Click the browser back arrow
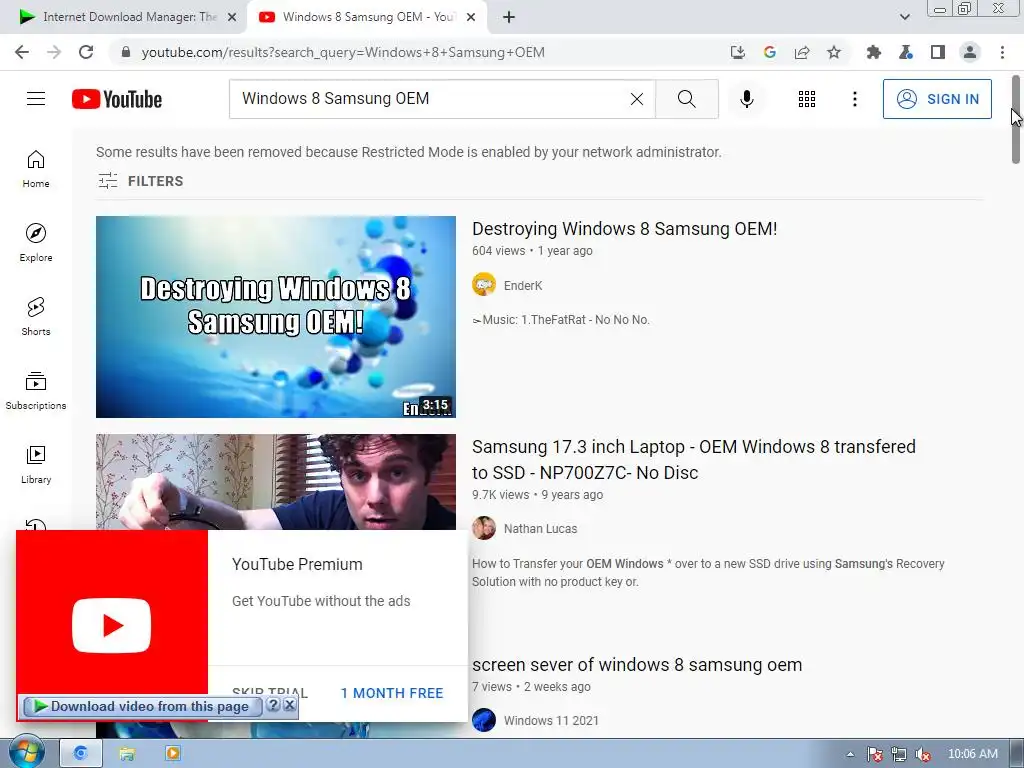Image resolution: width=1024 pixels, height=768 pixels. pos(22,52)
